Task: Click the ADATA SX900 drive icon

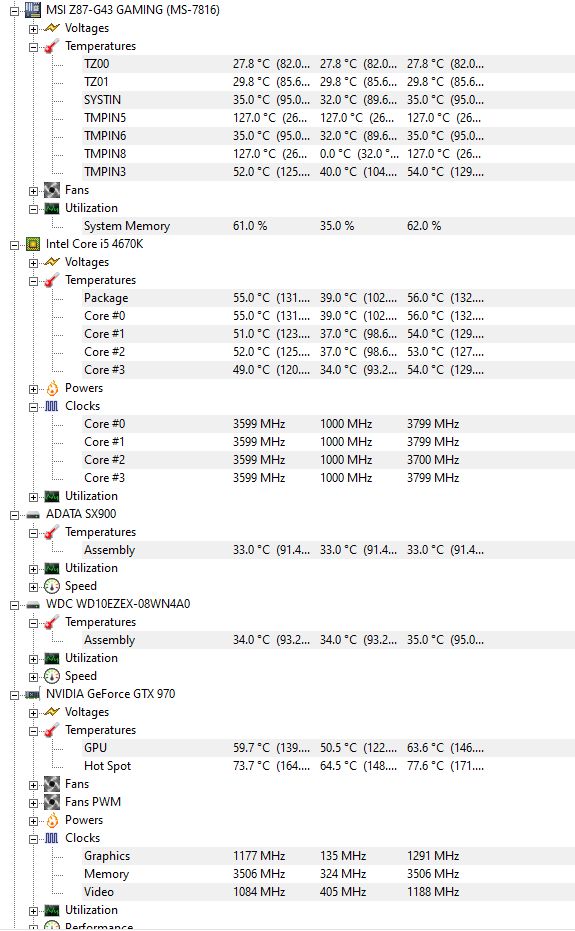Action: point(33,515)
